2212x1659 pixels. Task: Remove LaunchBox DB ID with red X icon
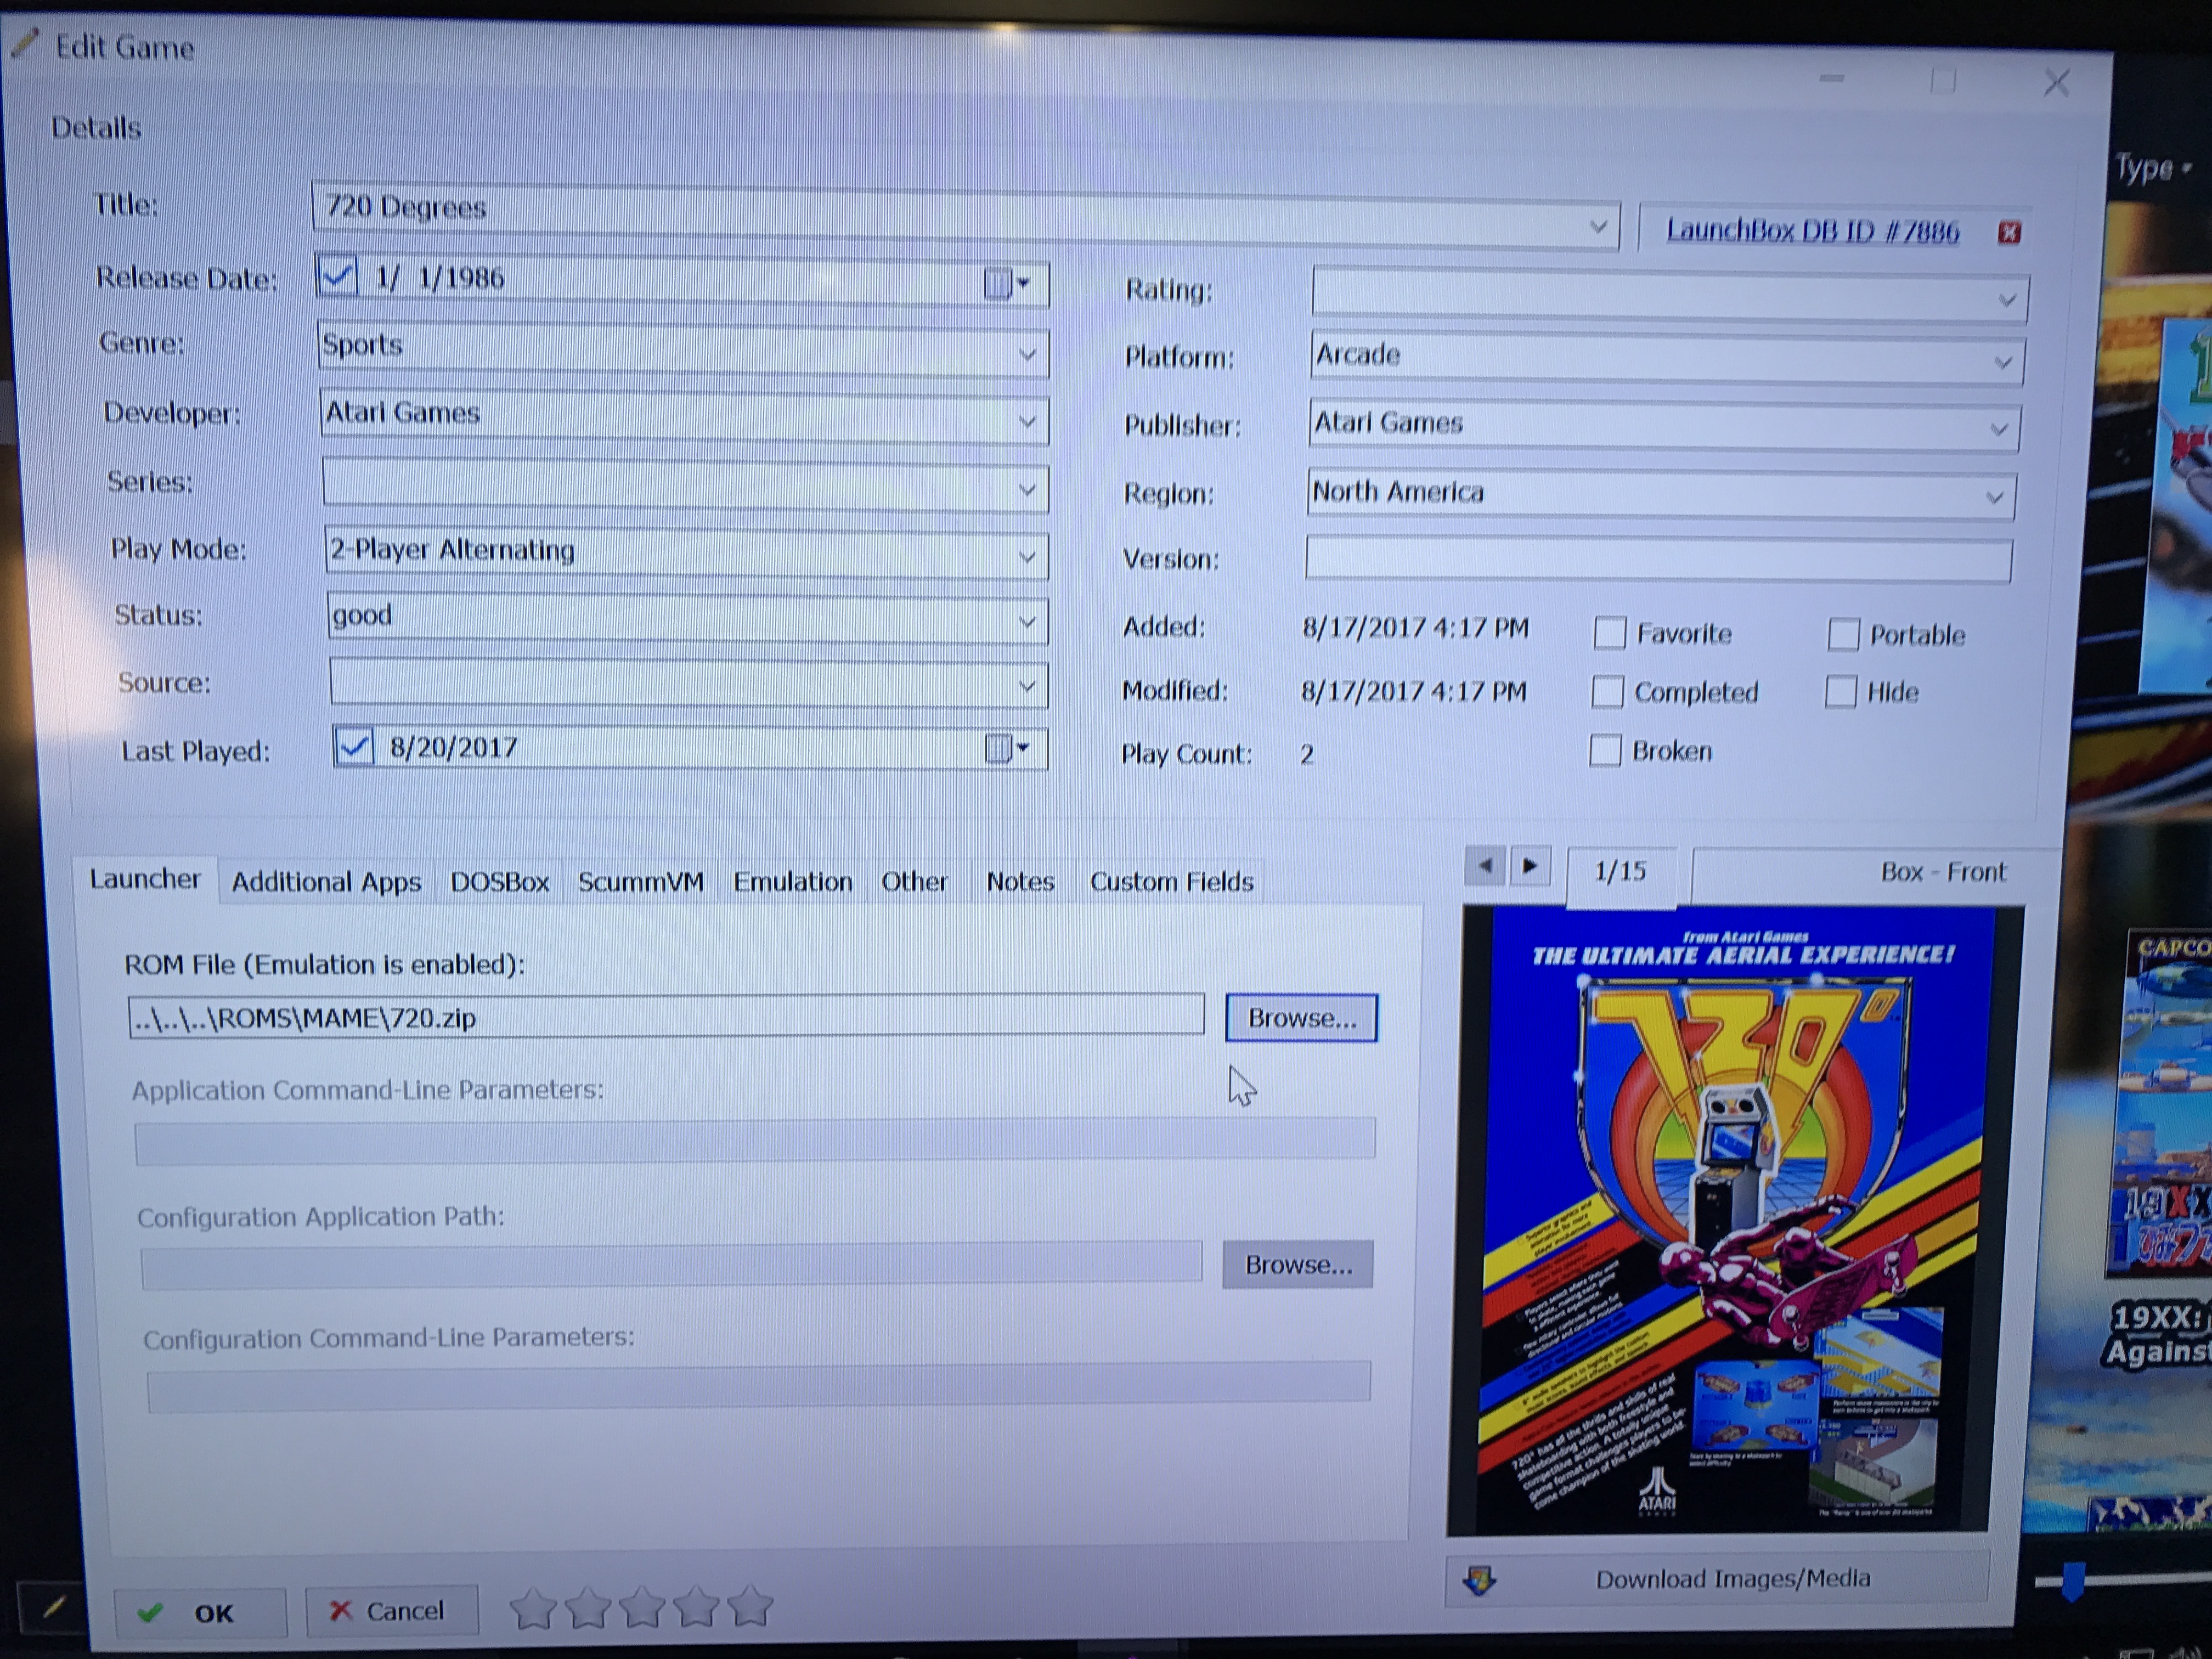coord(2009,233)
